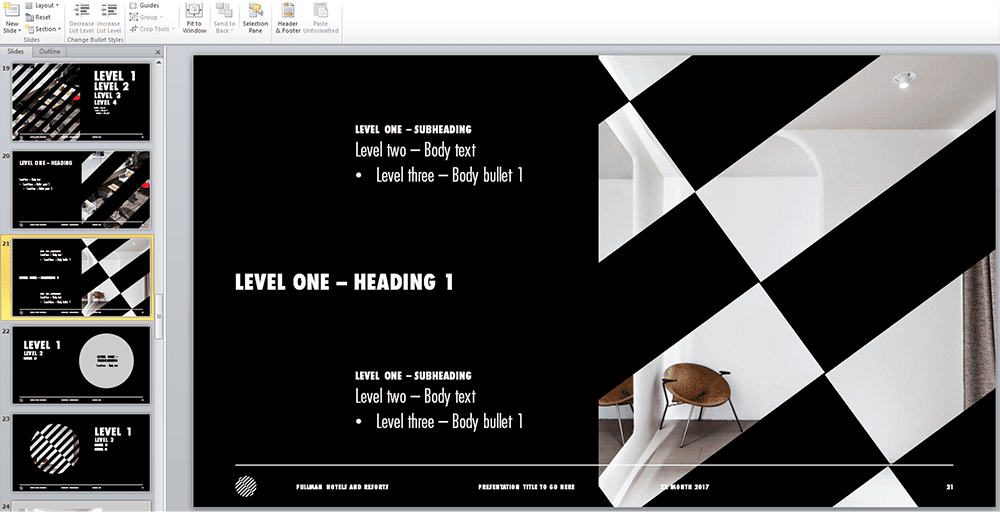This screenshot has width=1000, height=514.
Task: Click 'LEVEL ONE – HEADING 1' text on slide
Action: 344,282
